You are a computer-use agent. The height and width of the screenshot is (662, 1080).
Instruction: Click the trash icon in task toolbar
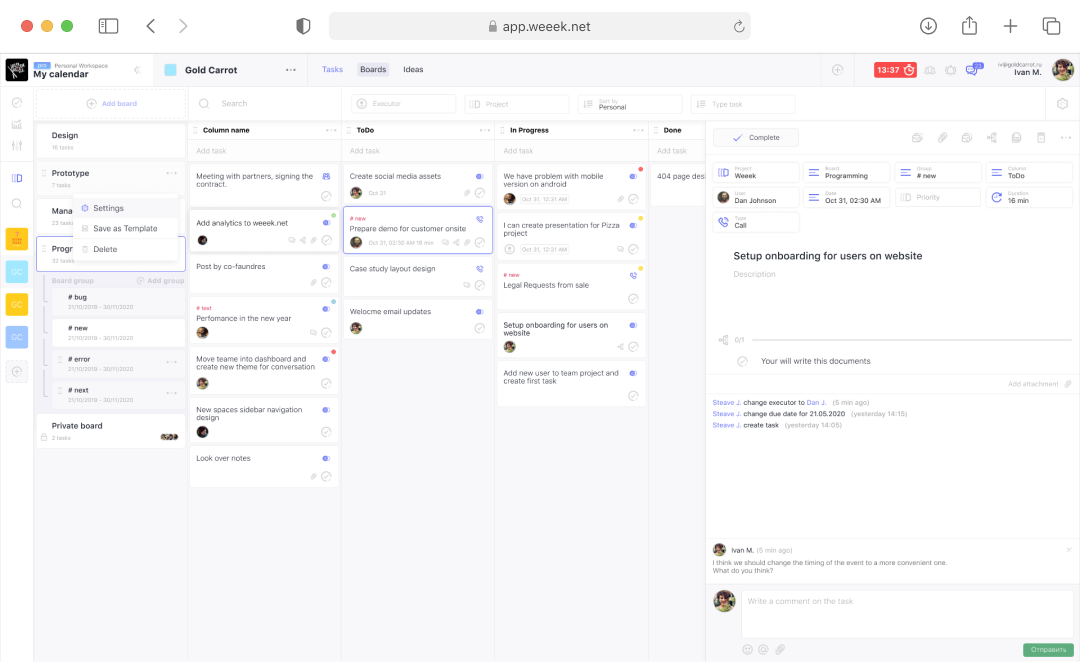(1040, 138)
